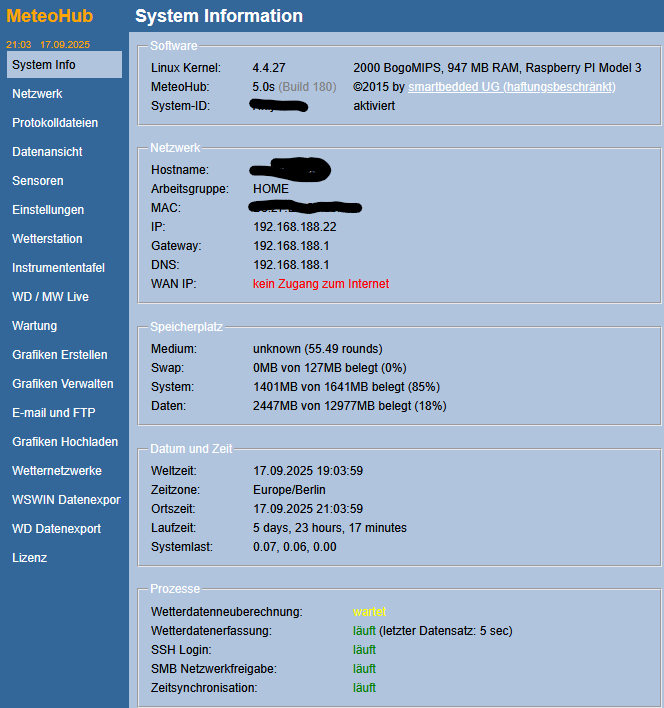
Task: Click '2447MB von 12977MB belegt (18%)' text
Action: pos(350,405)
